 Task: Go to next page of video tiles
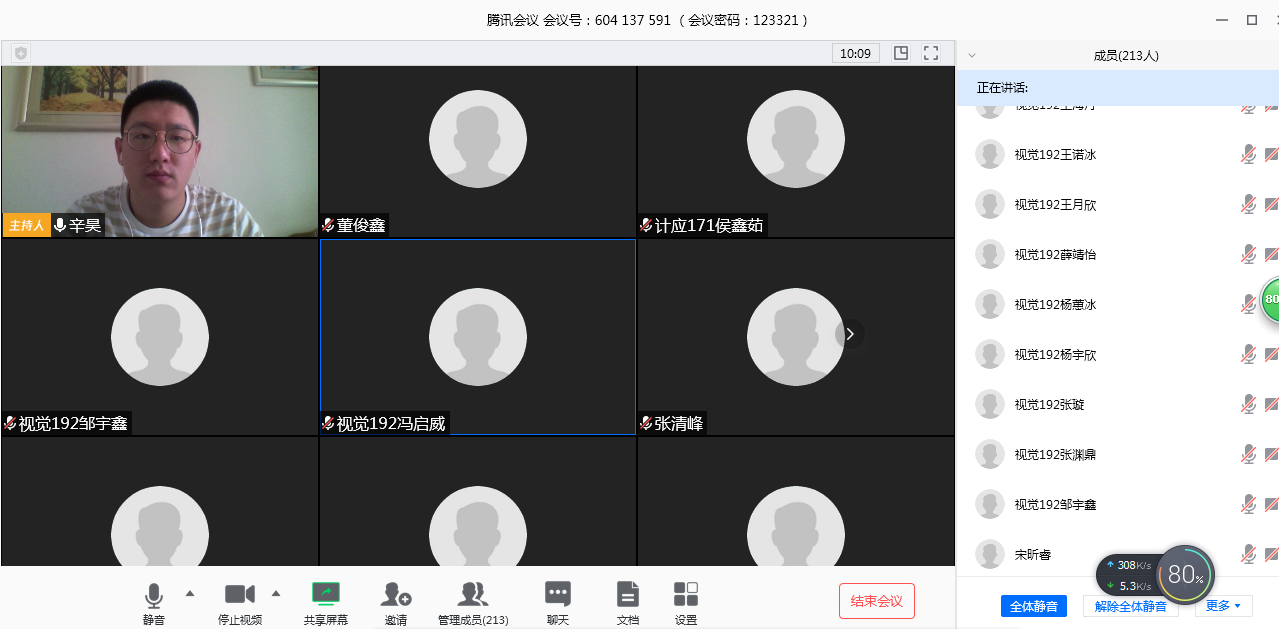pos(850,334)
